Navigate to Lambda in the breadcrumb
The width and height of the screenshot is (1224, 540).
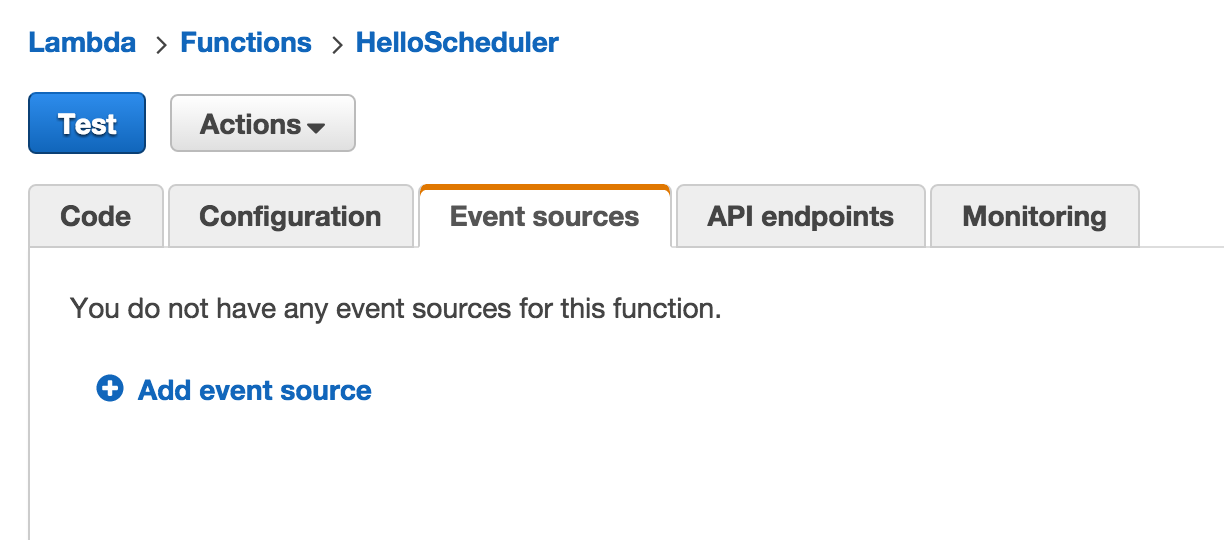click(x=82, y=43)
